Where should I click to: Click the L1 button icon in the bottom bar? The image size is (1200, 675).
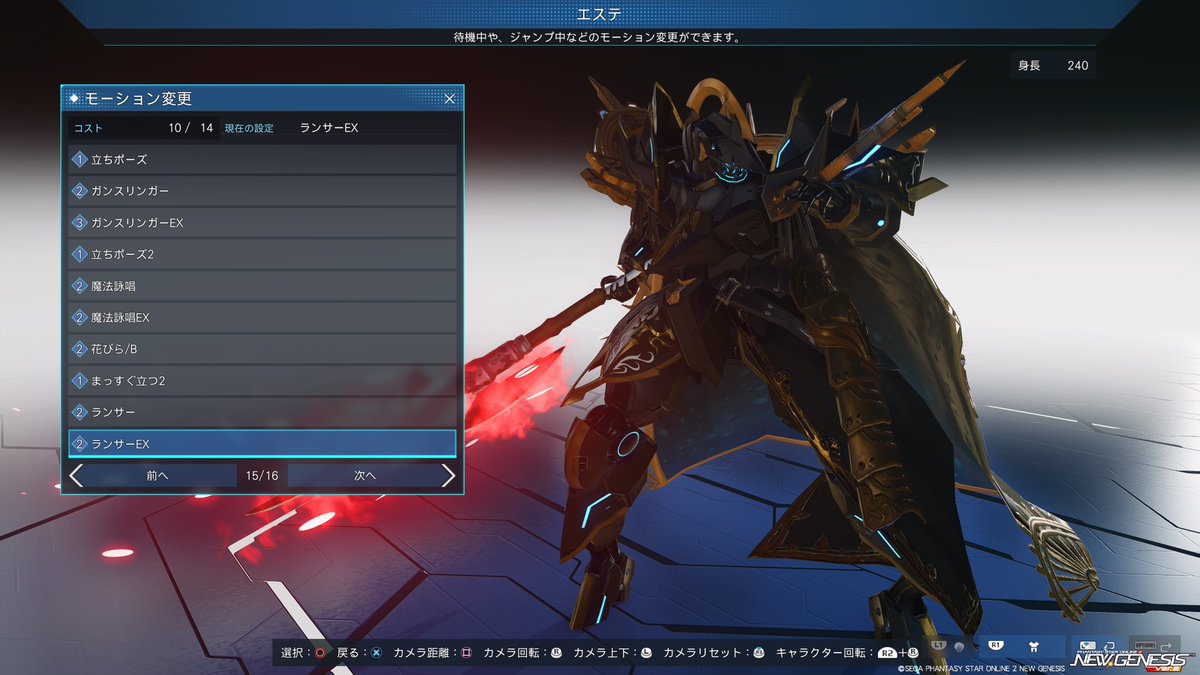tap(937, 645)
